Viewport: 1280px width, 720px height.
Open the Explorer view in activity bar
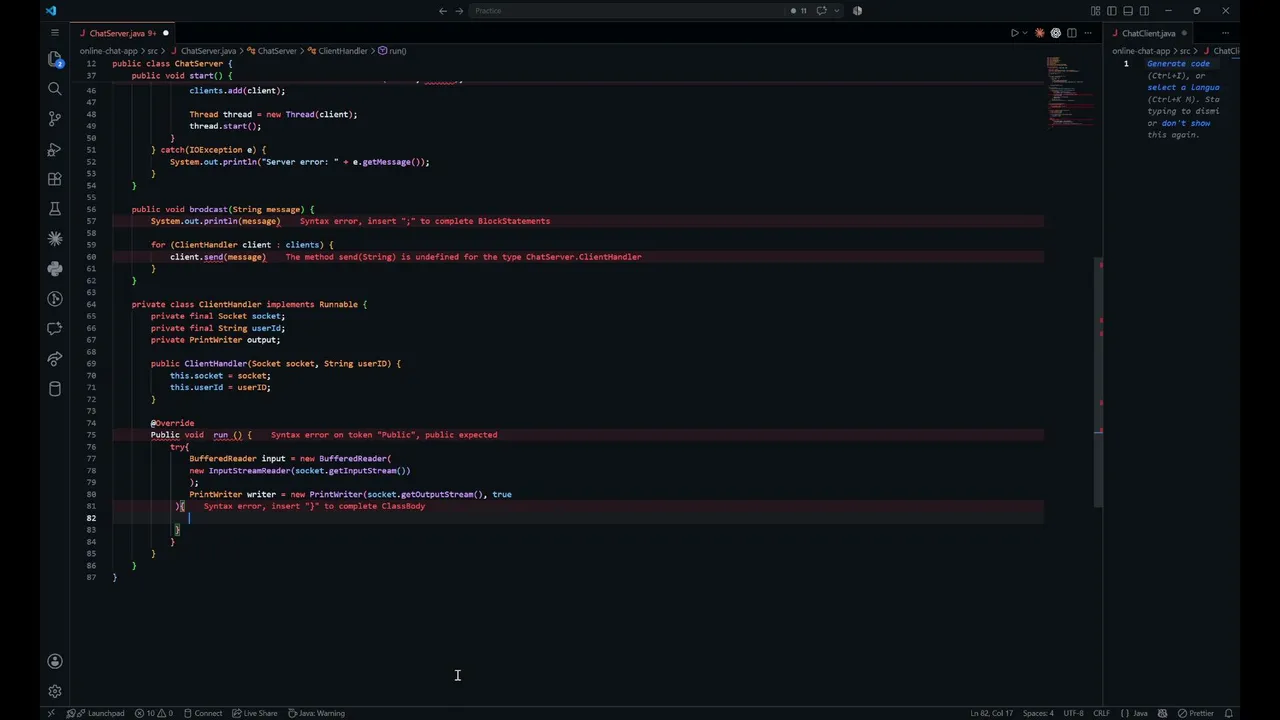[x=55, y=59]
